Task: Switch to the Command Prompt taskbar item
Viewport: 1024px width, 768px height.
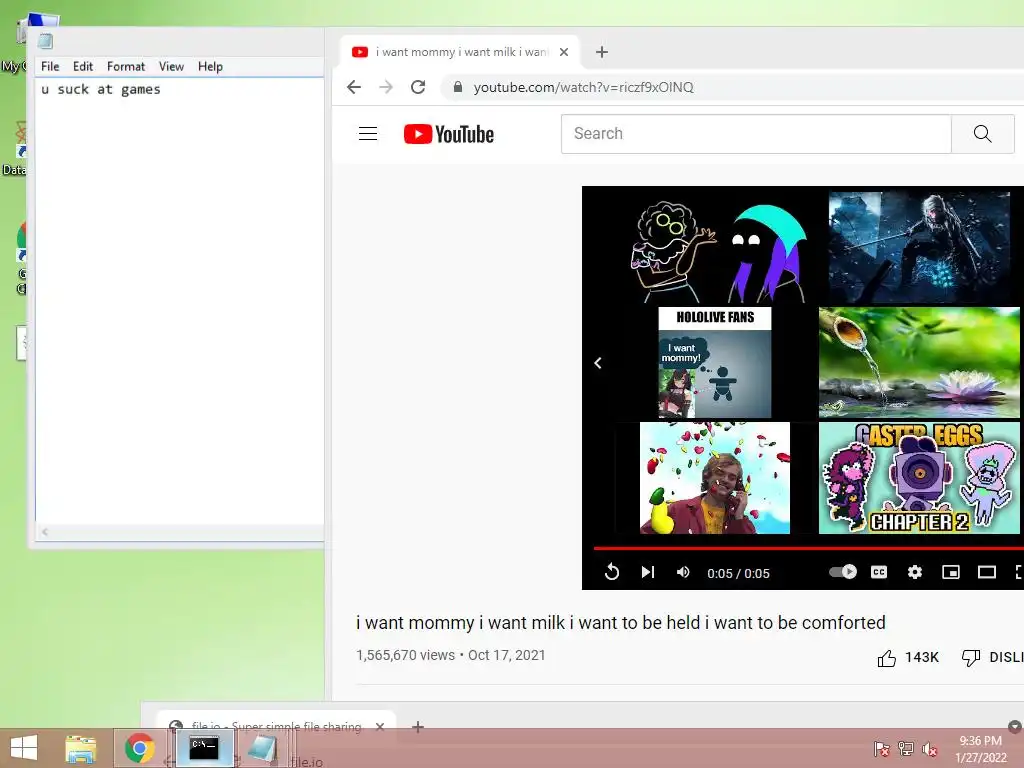Action: [204, 748]
